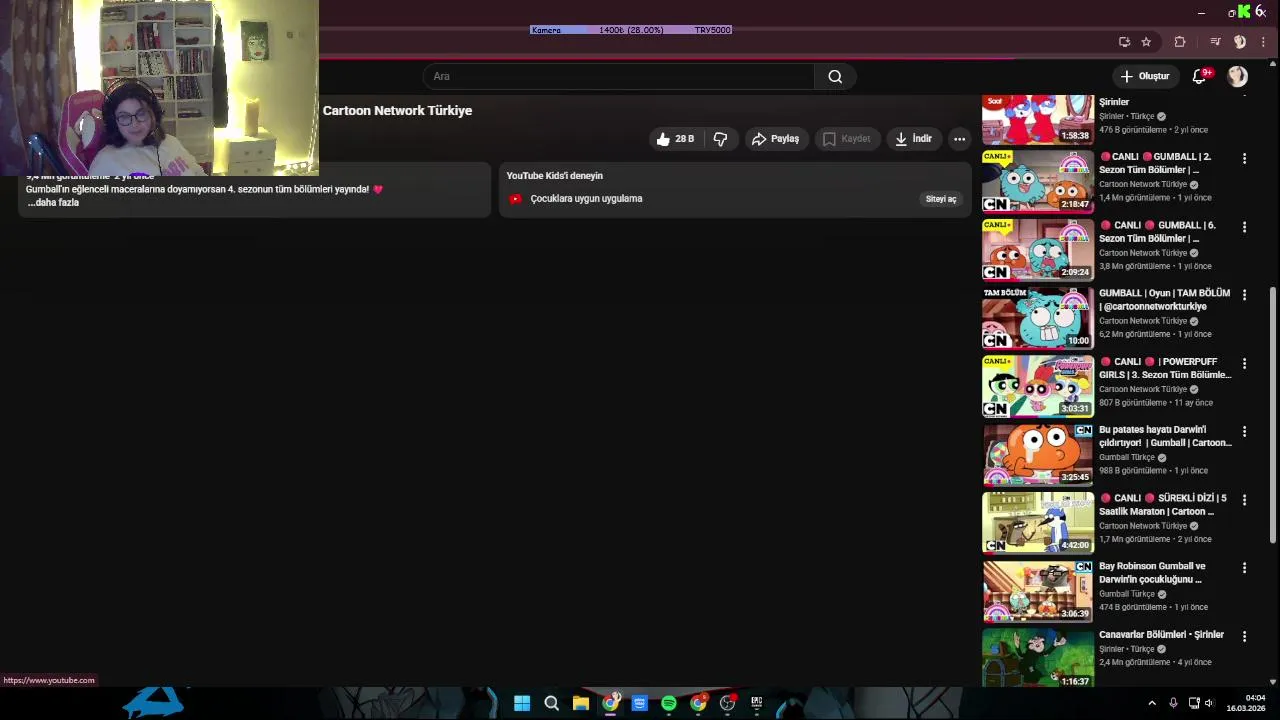Click title Bay Robinson Gumball ve Darwin'in çocukluğunu

(x=1153, y=573)
